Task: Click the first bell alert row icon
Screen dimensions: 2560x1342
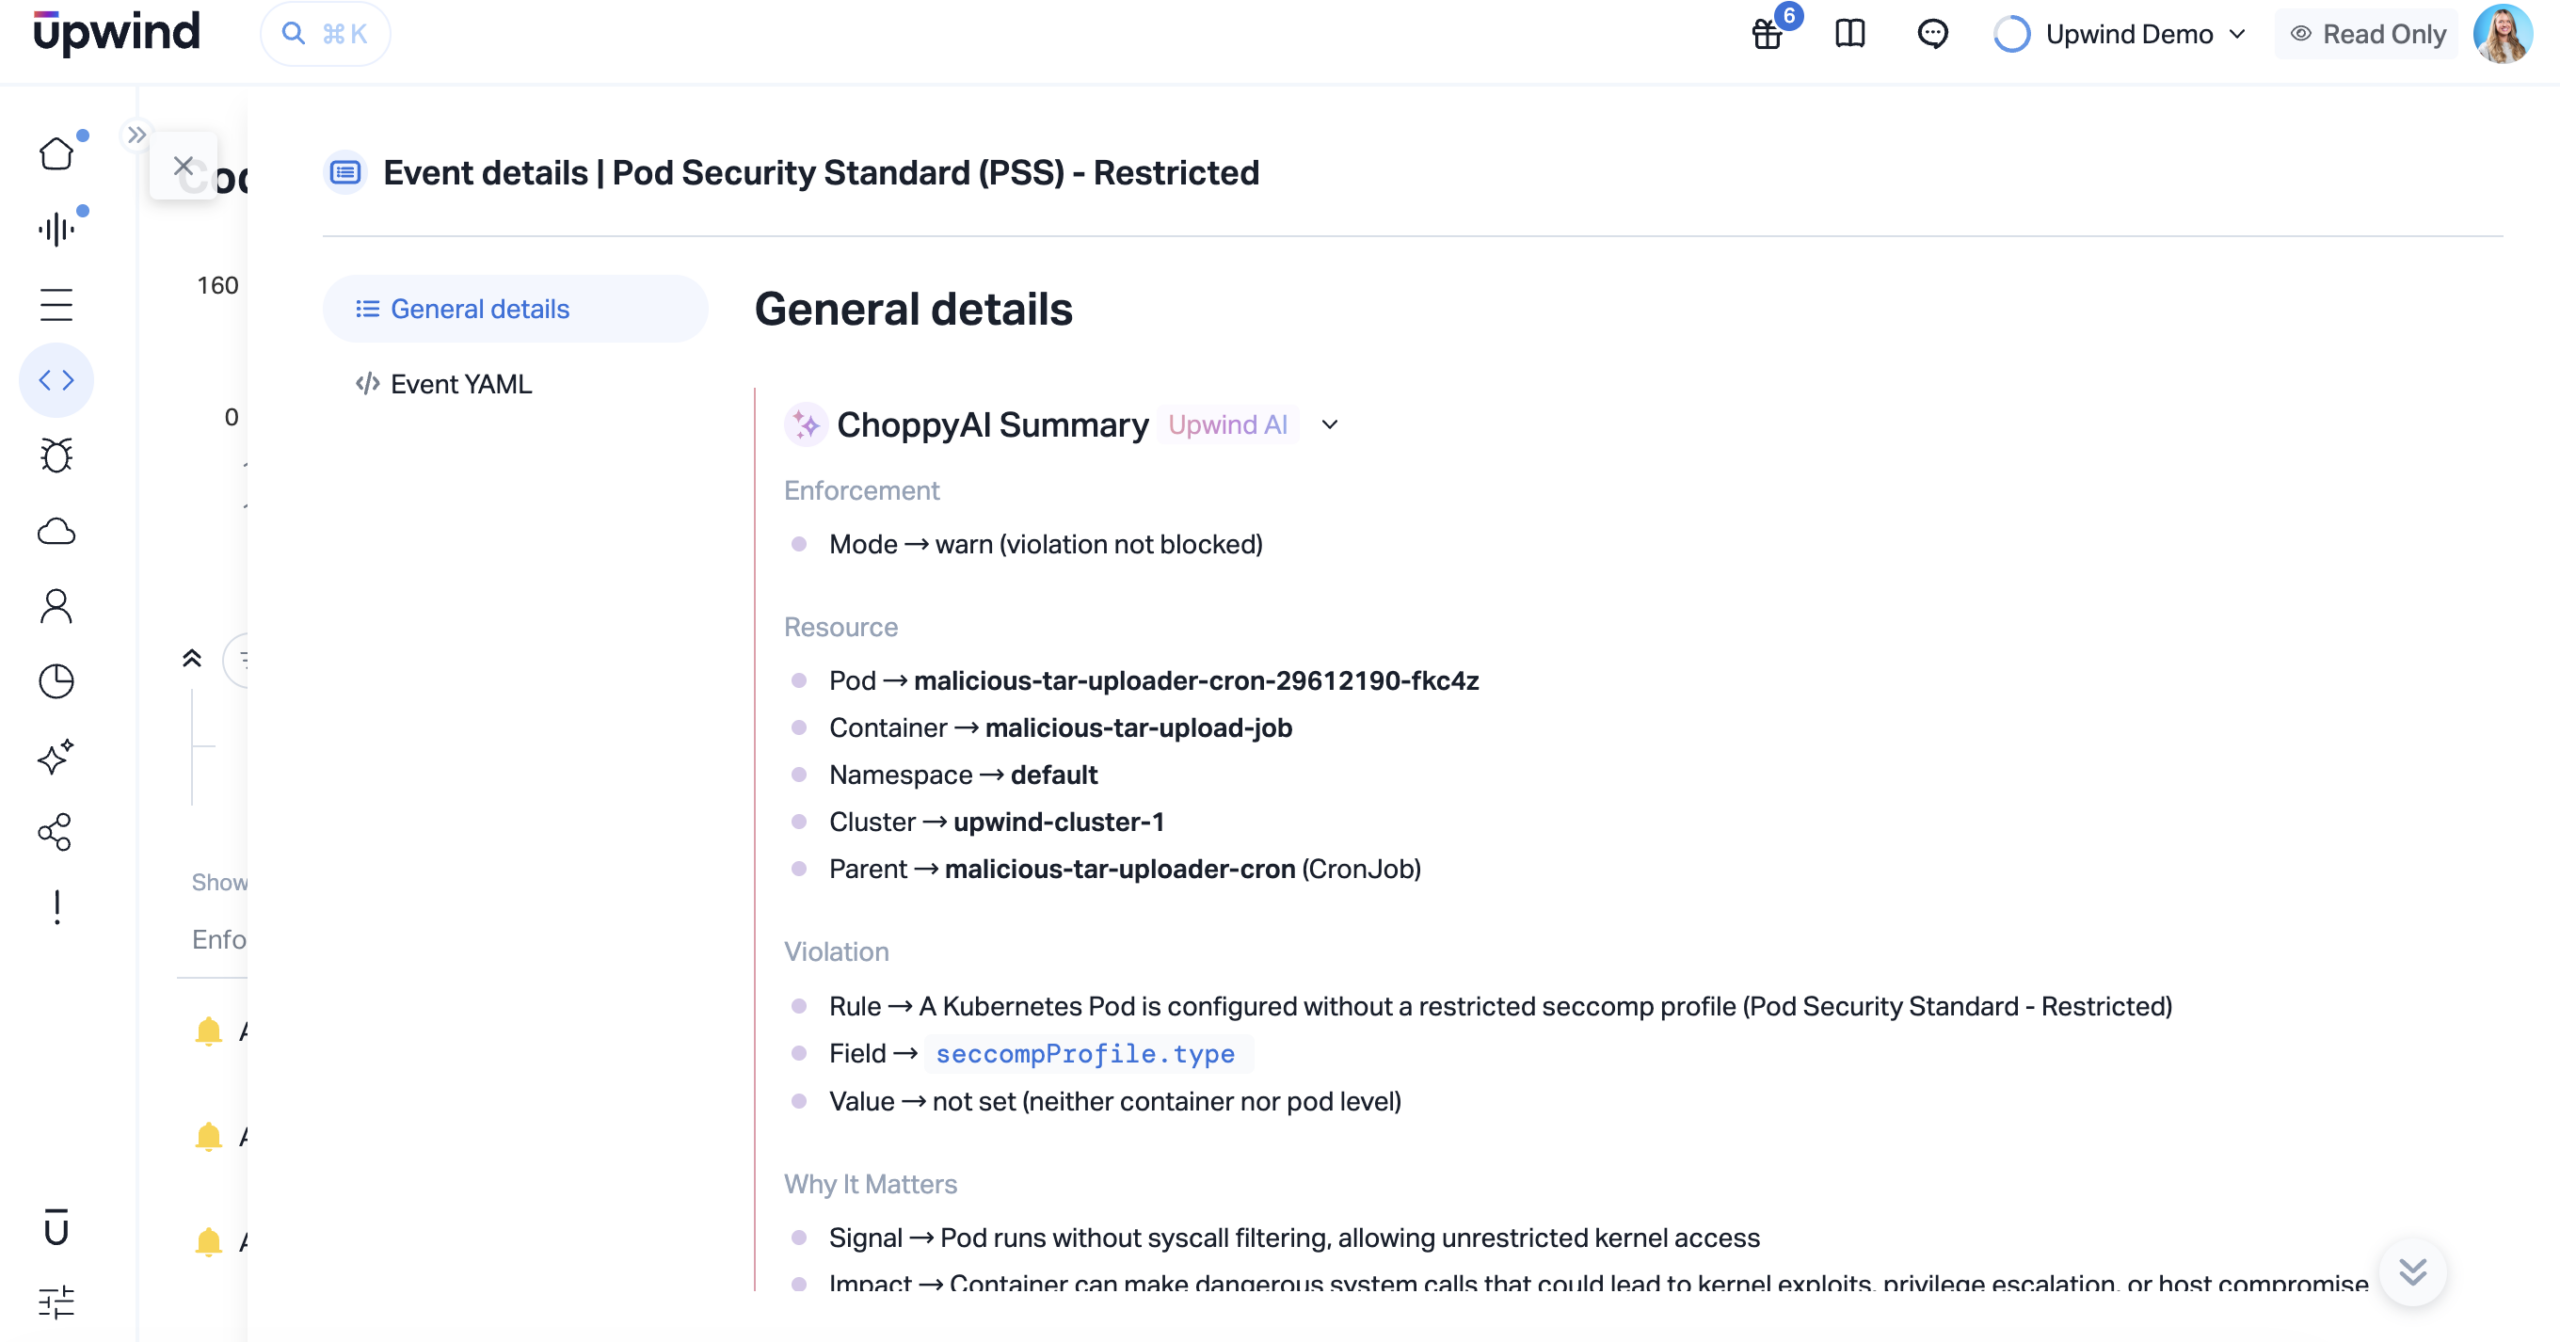Action: (208, 1031)
